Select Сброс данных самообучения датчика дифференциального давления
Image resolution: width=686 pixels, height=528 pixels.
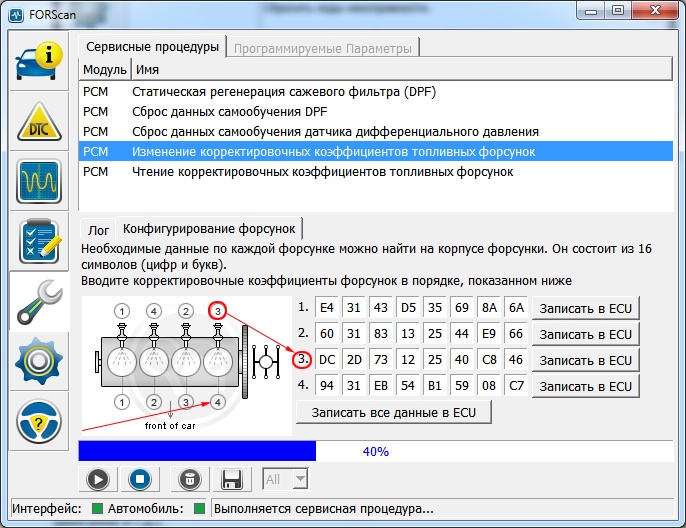(376, 132)
